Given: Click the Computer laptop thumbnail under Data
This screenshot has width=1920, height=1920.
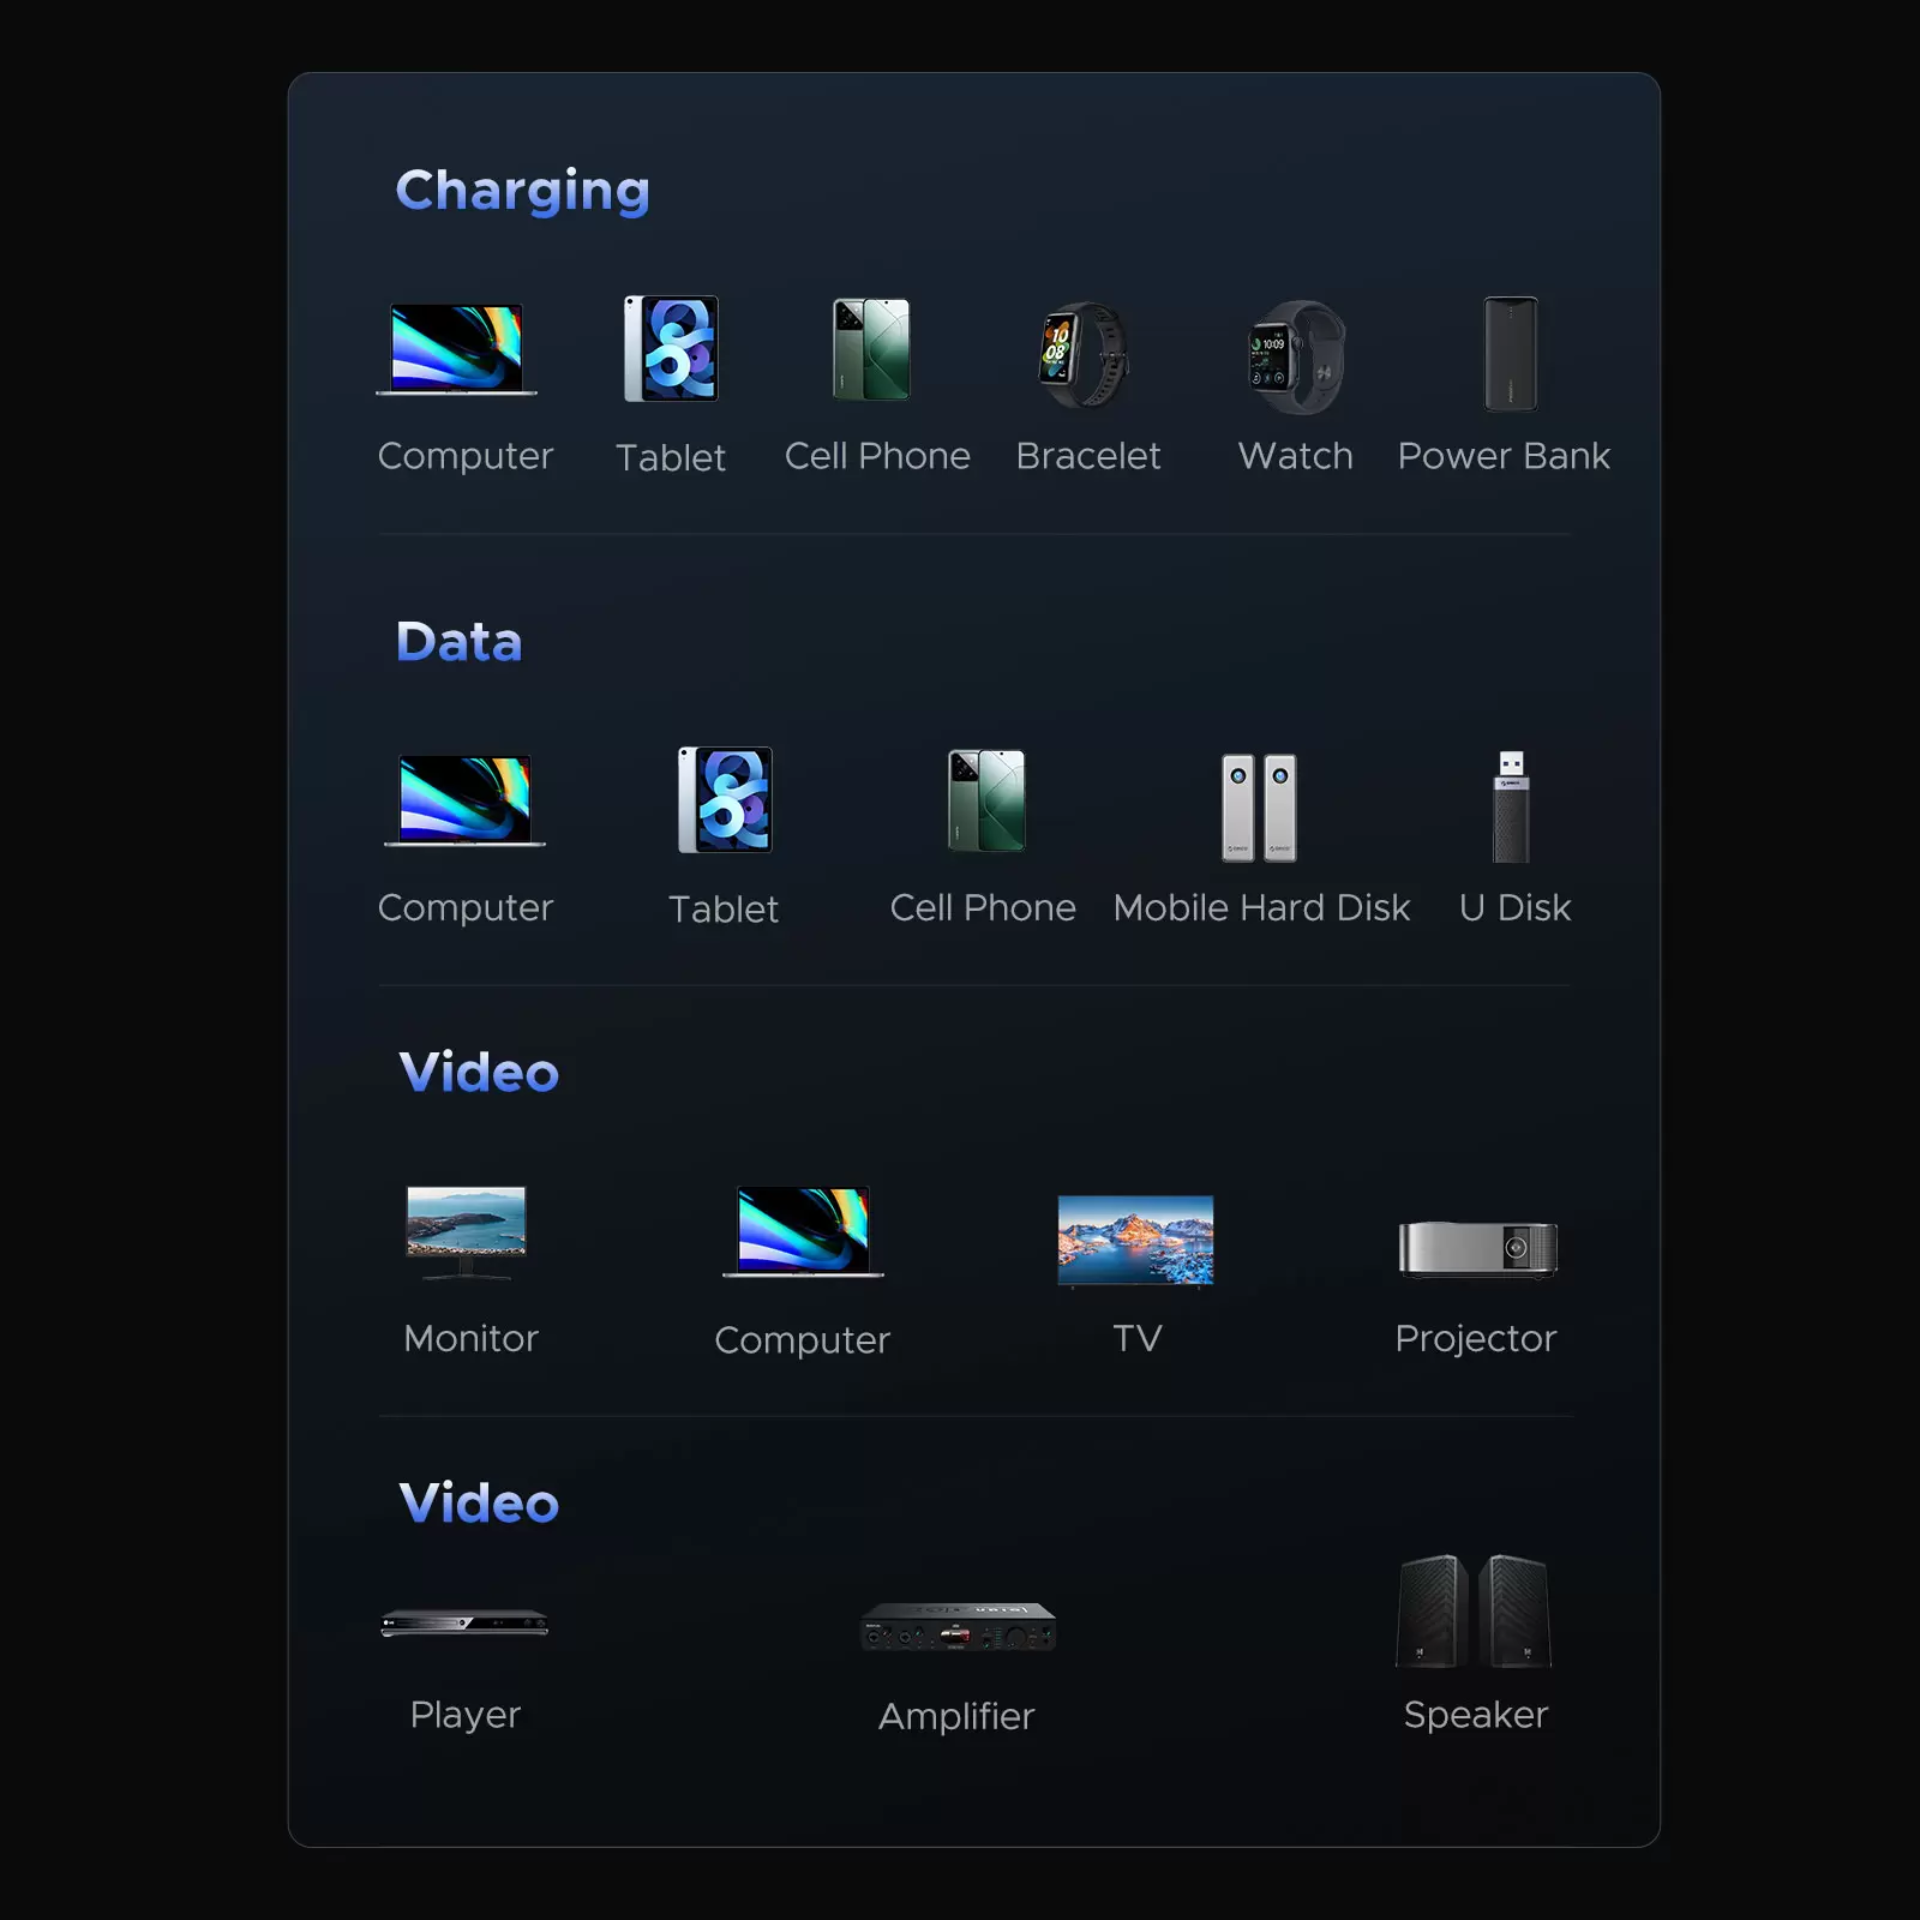Looking at the screenshot, I should coord(465,800).
